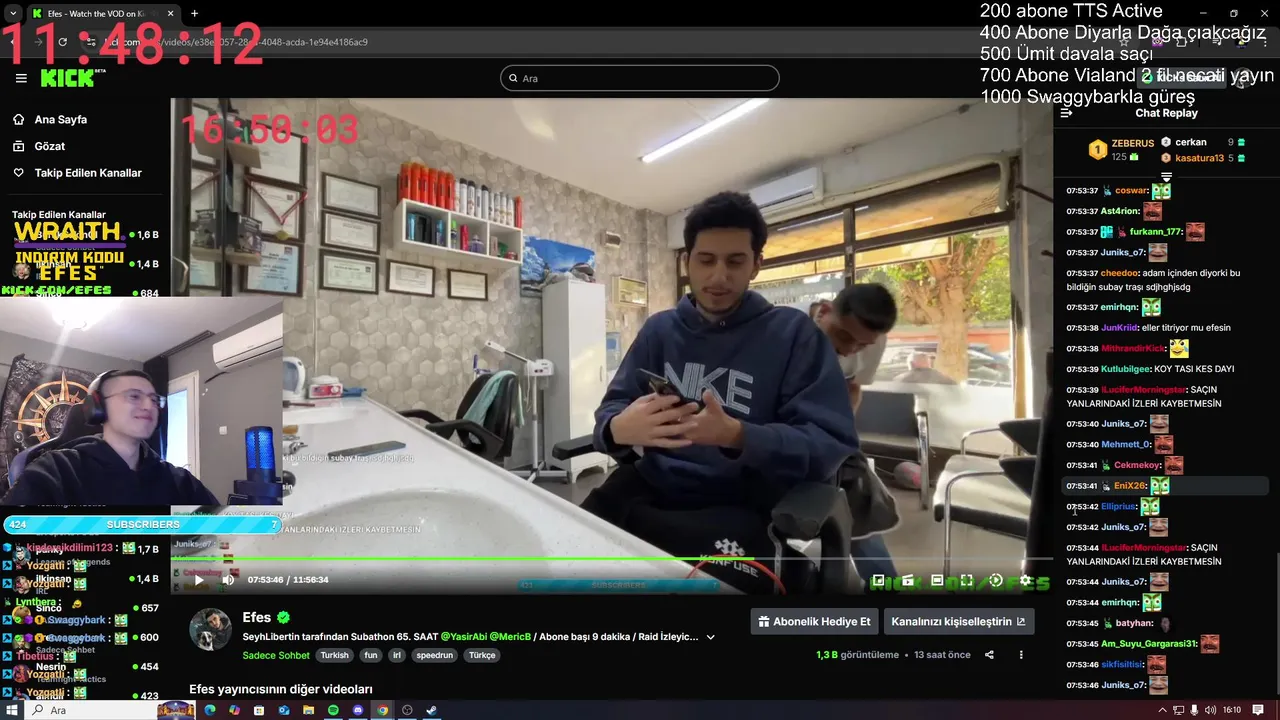
Task: Click Kanalınızı kişiselleştirin button
Action: tap(958, 621)
